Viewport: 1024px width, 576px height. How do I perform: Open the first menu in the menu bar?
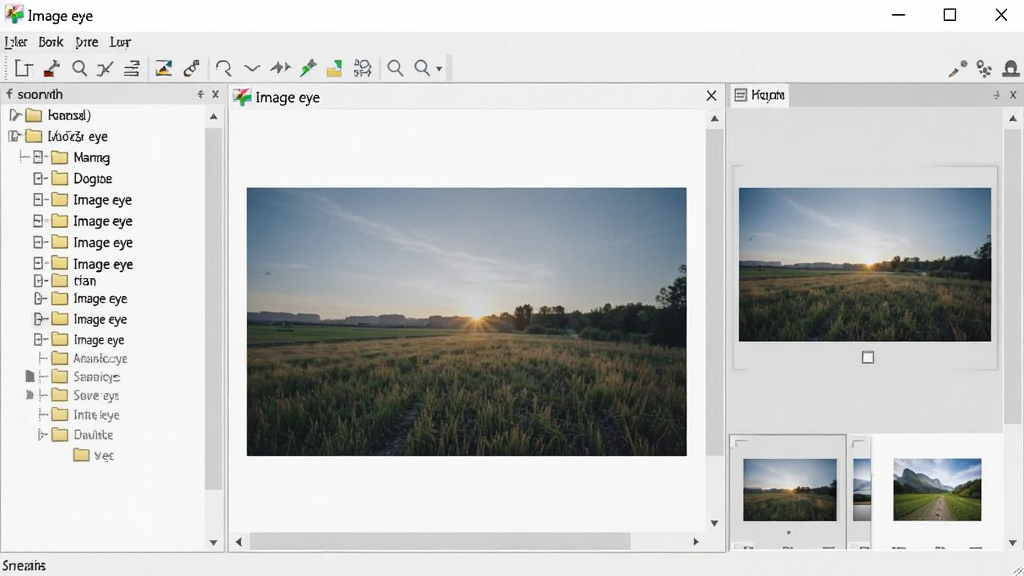coord(16,42)
